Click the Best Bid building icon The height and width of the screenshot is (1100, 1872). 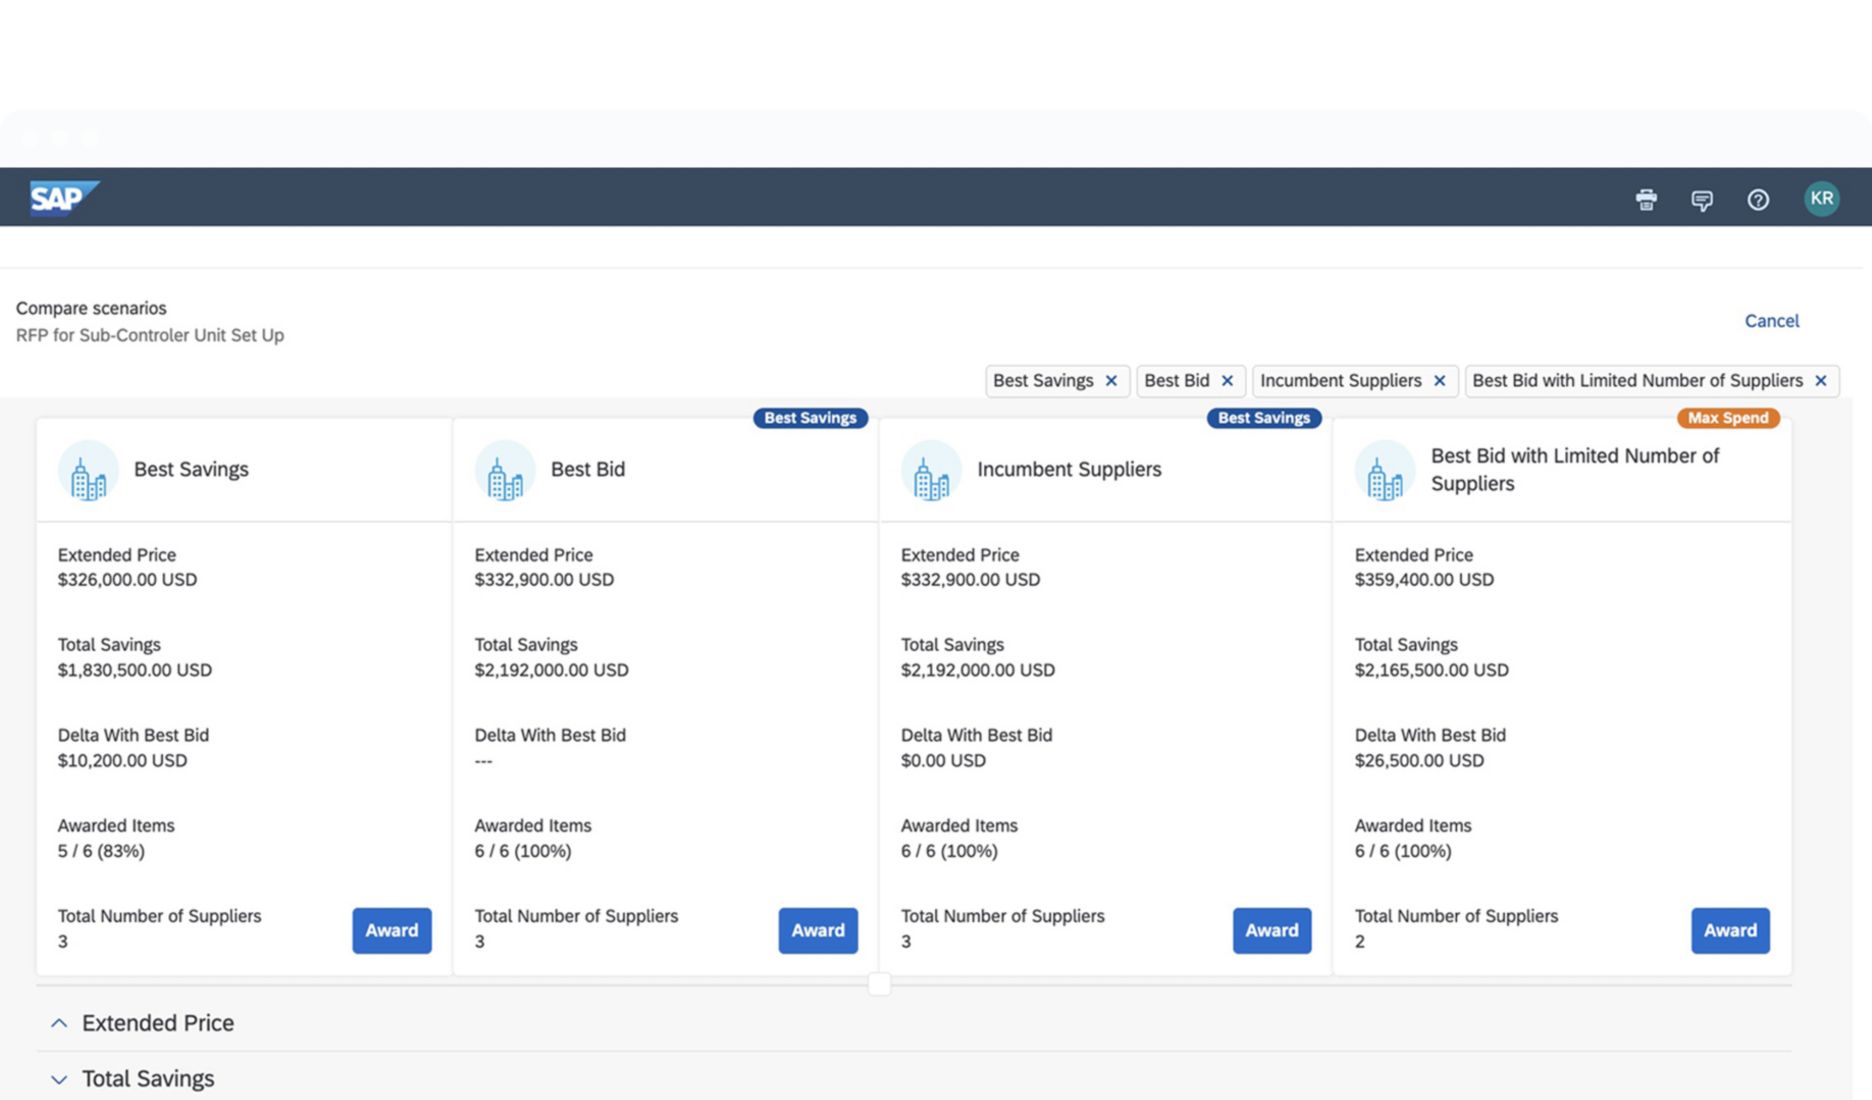click(505, 470)
